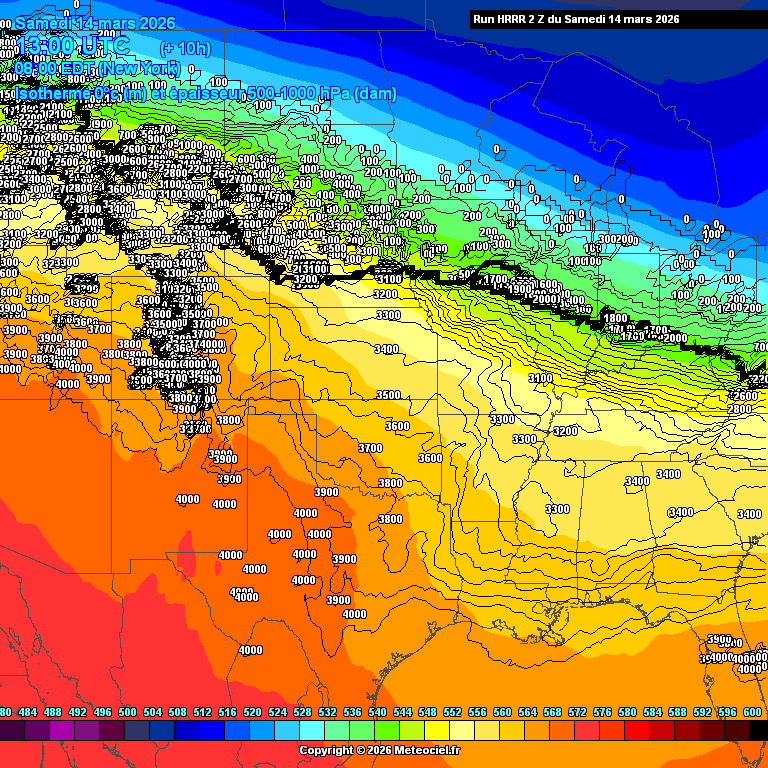Pick the magenta 488 legend swatch
Image resolution: width=768 pixels, height=768 pixels.
[62, 731]
